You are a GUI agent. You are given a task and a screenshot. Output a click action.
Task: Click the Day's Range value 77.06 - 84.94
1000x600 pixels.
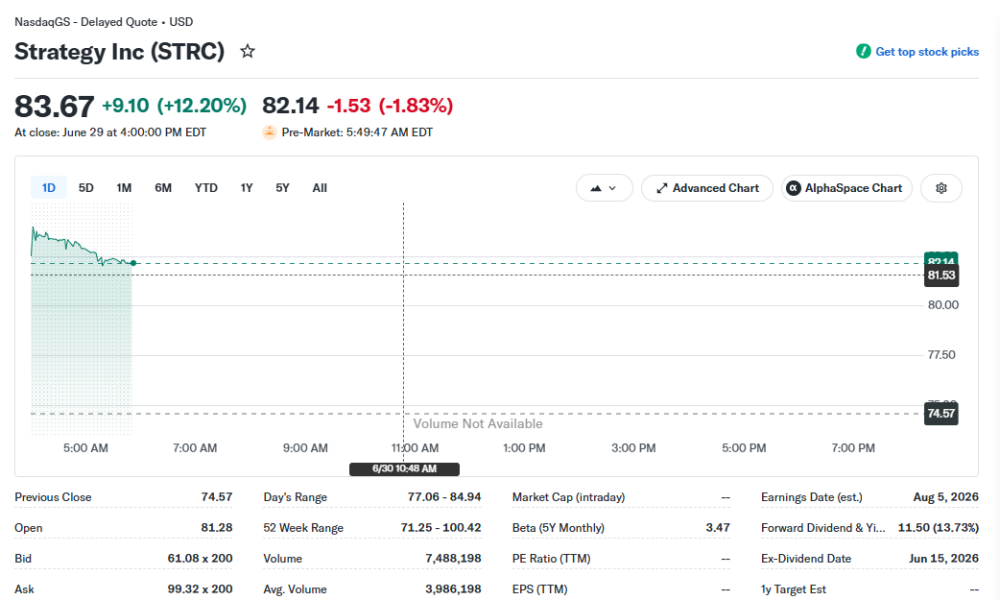[x=445, y=497]
